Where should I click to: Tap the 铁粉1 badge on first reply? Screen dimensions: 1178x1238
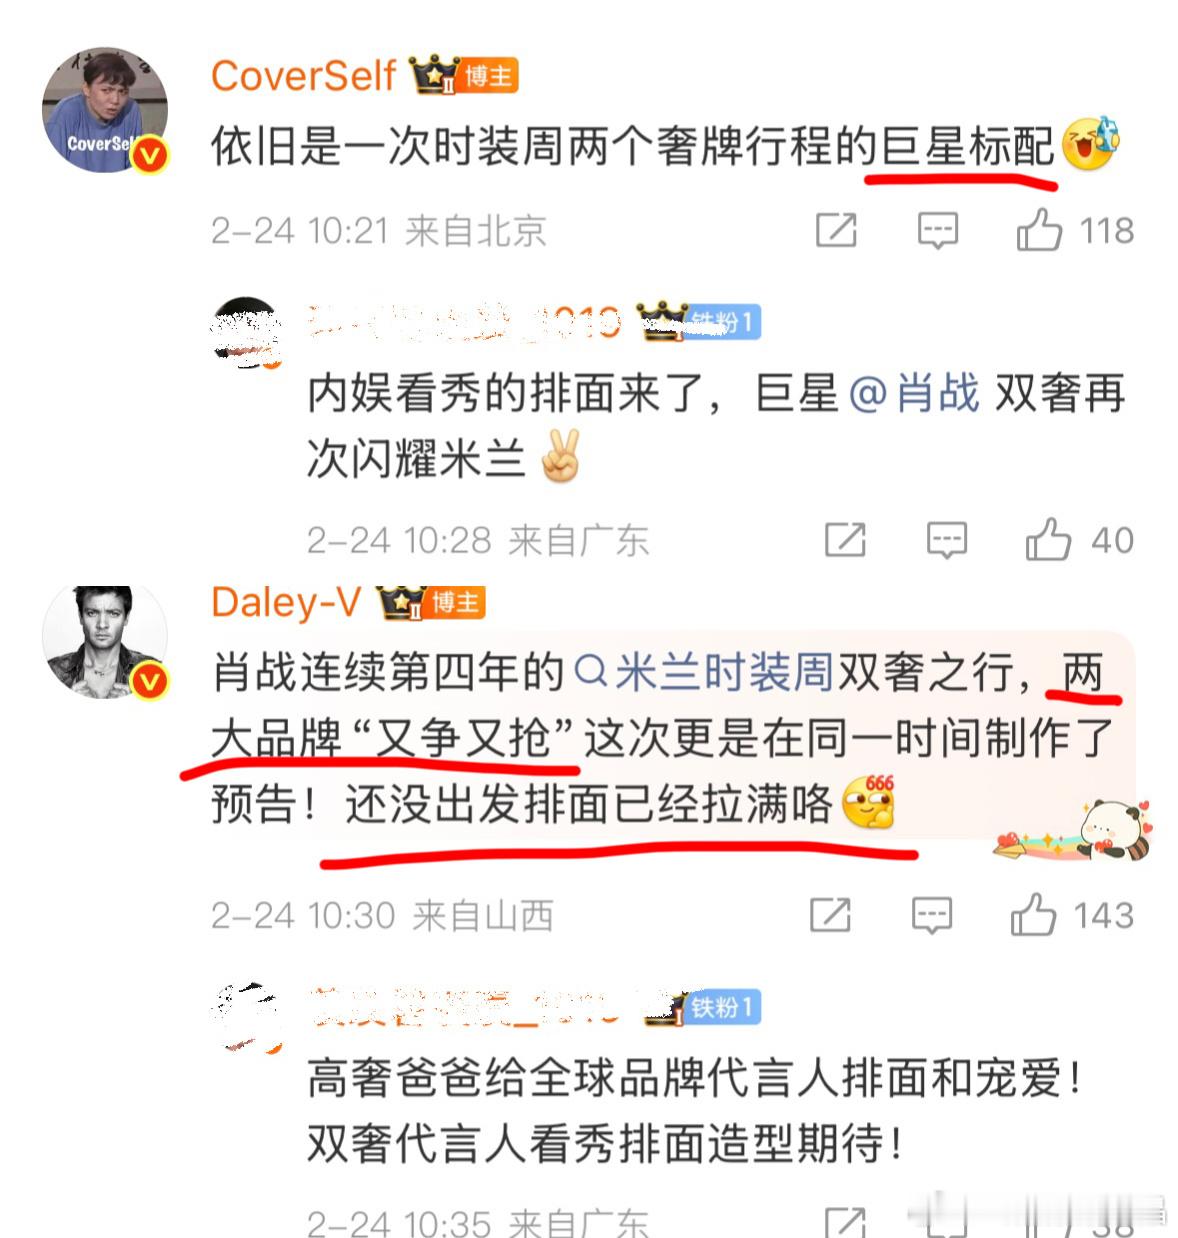pyautogui.click(x=722, y=322)
